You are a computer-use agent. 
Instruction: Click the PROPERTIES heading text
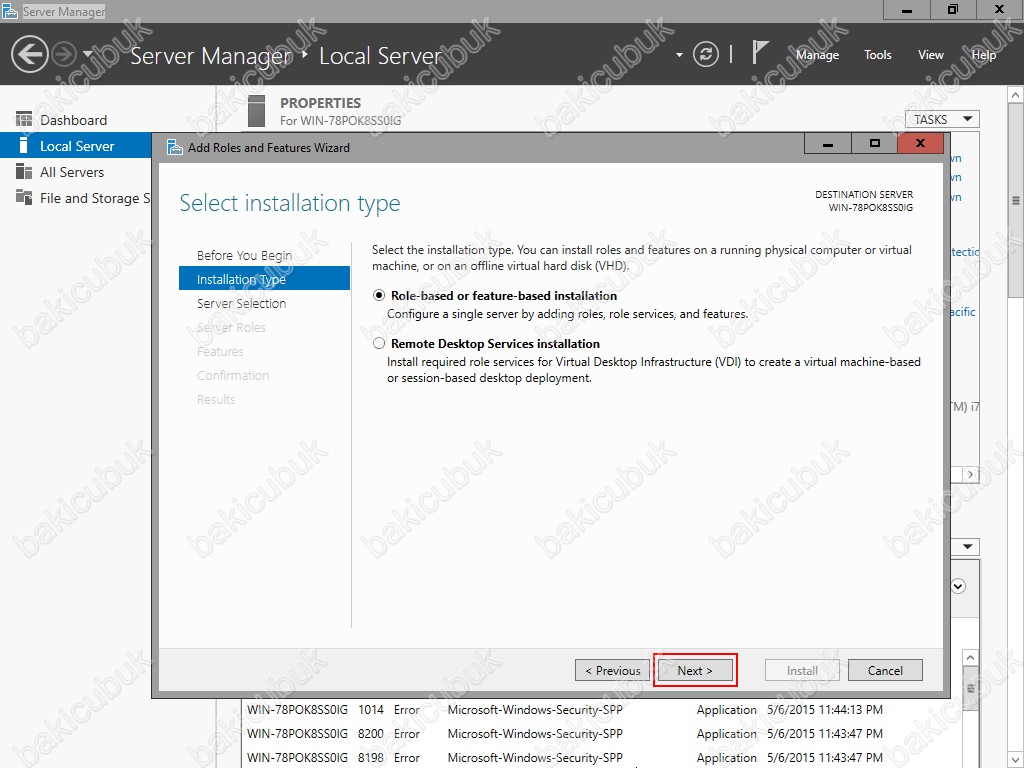(x=320, y=103)
